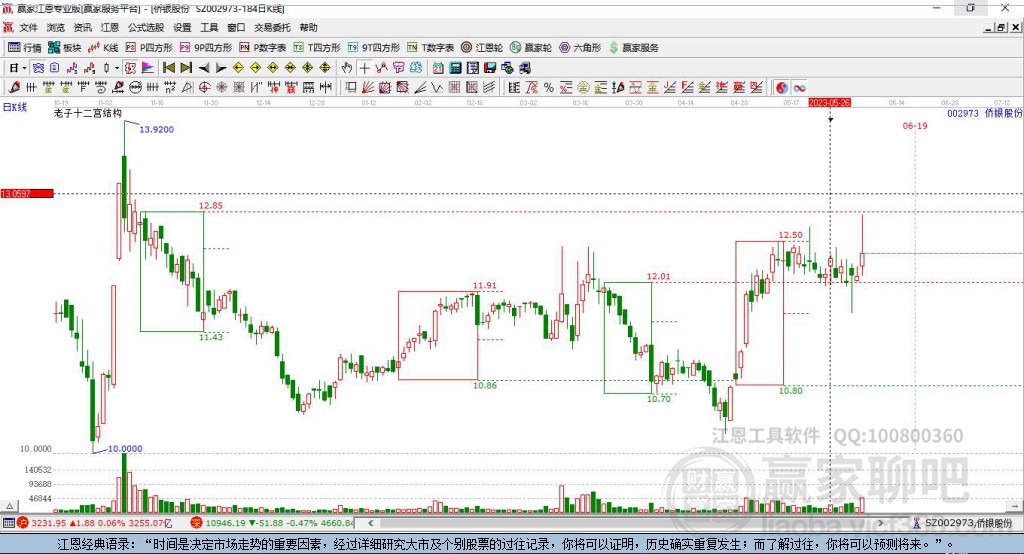This screenshot has width=1024, height=554.
Task: Open the 帮助 menu
Action: (x=308, y=27)
